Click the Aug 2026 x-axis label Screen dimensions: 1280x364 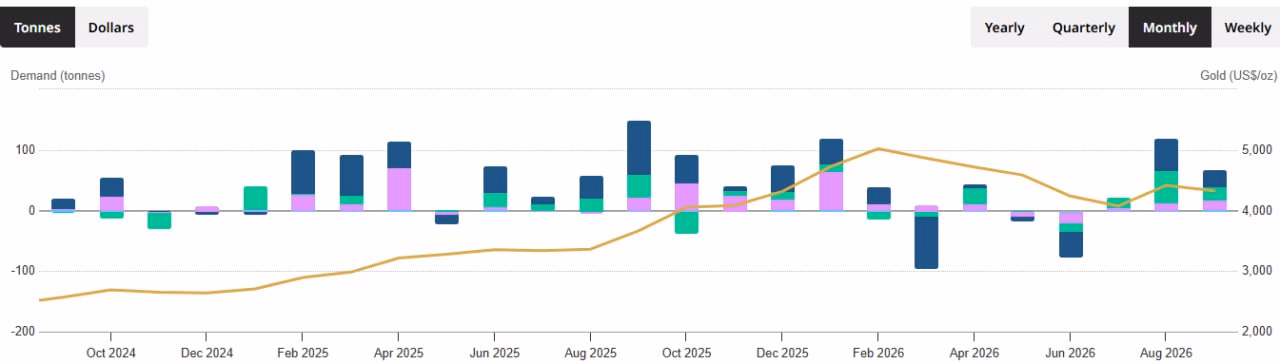1166,353
